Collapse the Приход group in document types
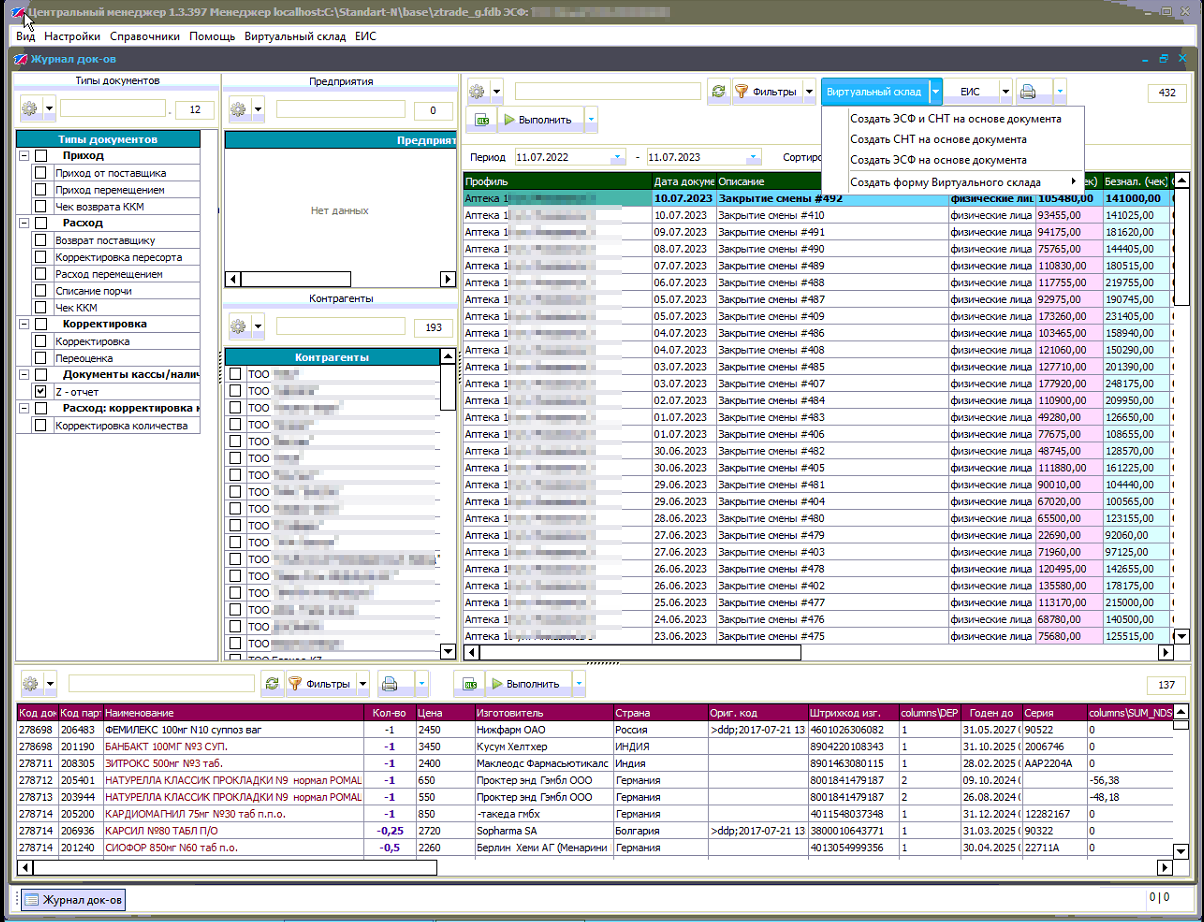This screenshot has height=922, width=1204. (24, 156)
